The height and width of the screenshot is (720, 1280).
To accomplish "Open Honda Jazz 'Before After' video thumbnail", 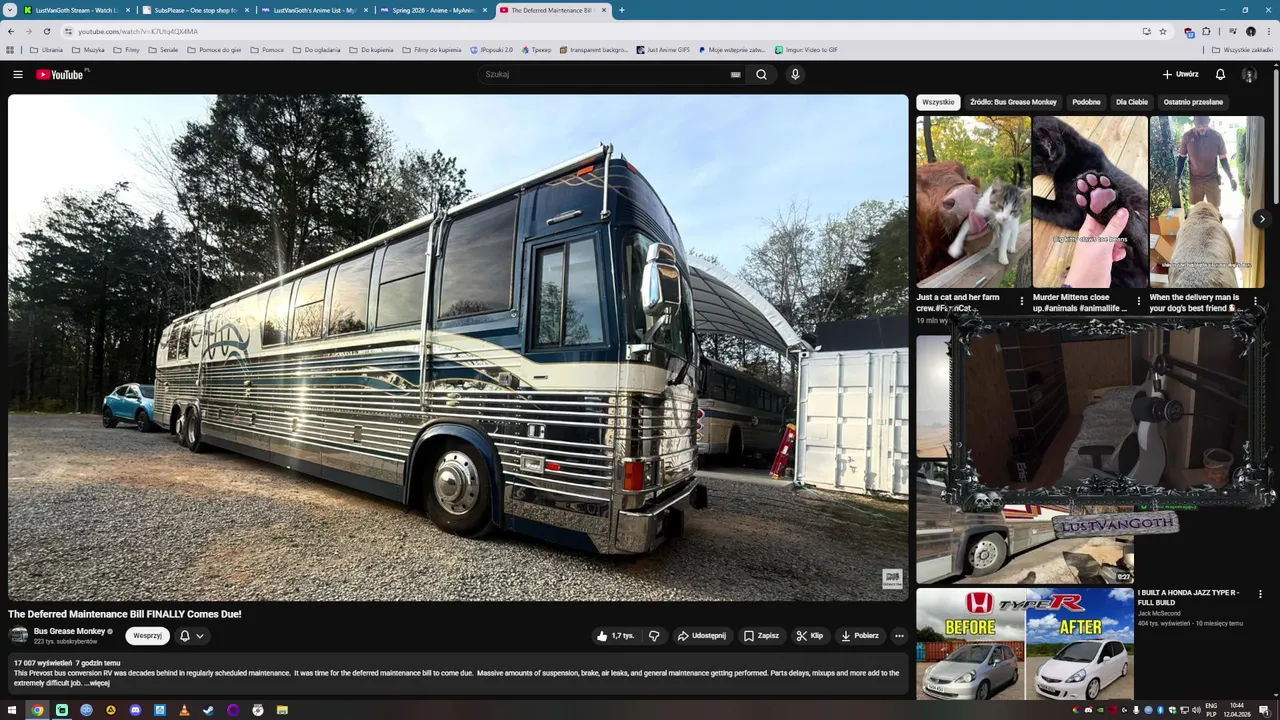I will point(1025,643).
